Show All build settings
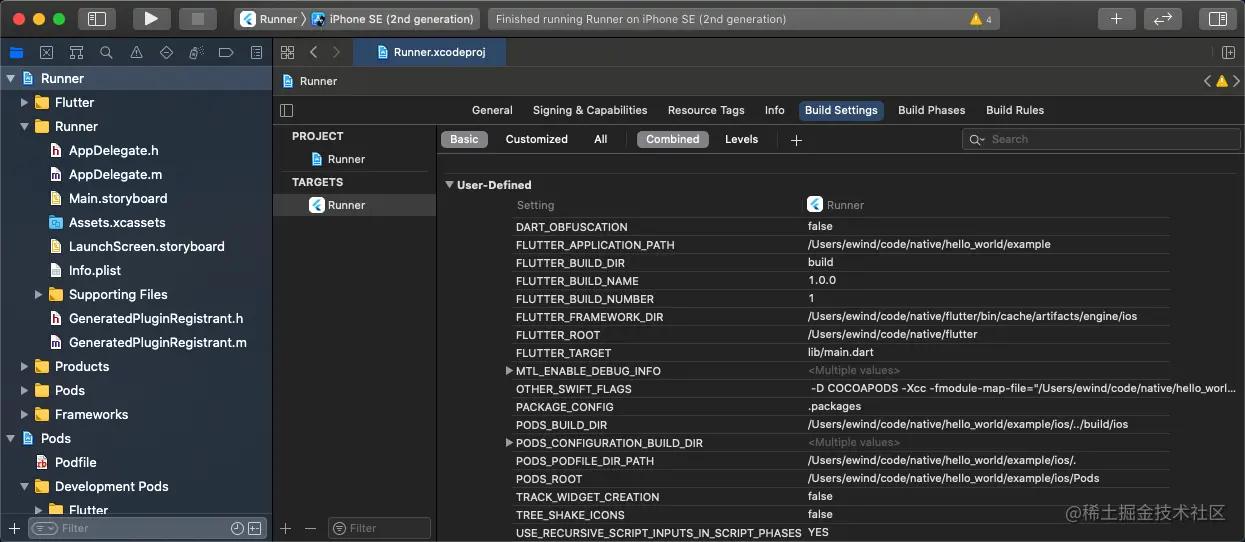Image resolution: width=1245 pixels, height=542 pixels. click(x=600, y=139)
